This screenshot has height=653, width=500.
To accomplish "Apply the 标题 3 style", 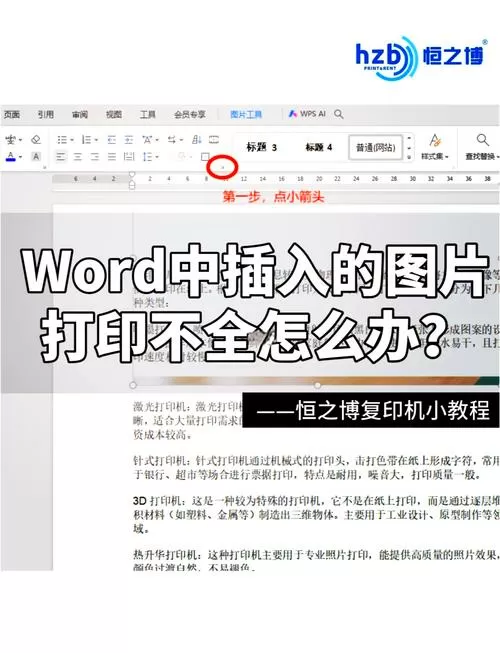I will click(x=261, y=147).
